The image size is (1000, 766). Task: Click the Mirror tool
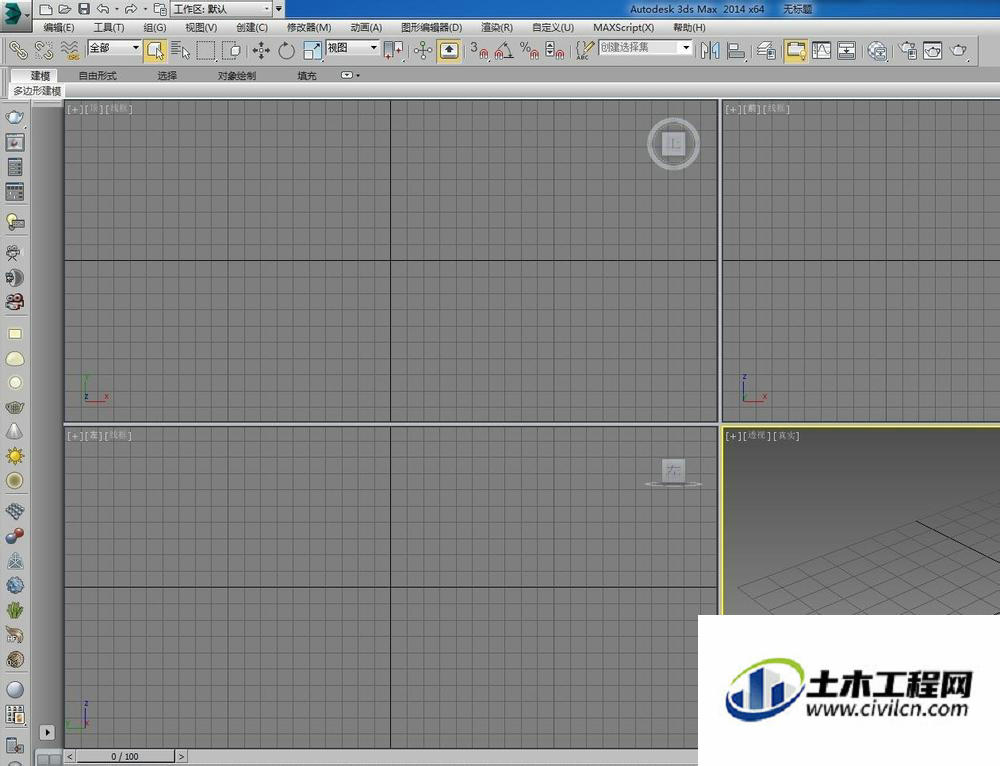point(710,50)
